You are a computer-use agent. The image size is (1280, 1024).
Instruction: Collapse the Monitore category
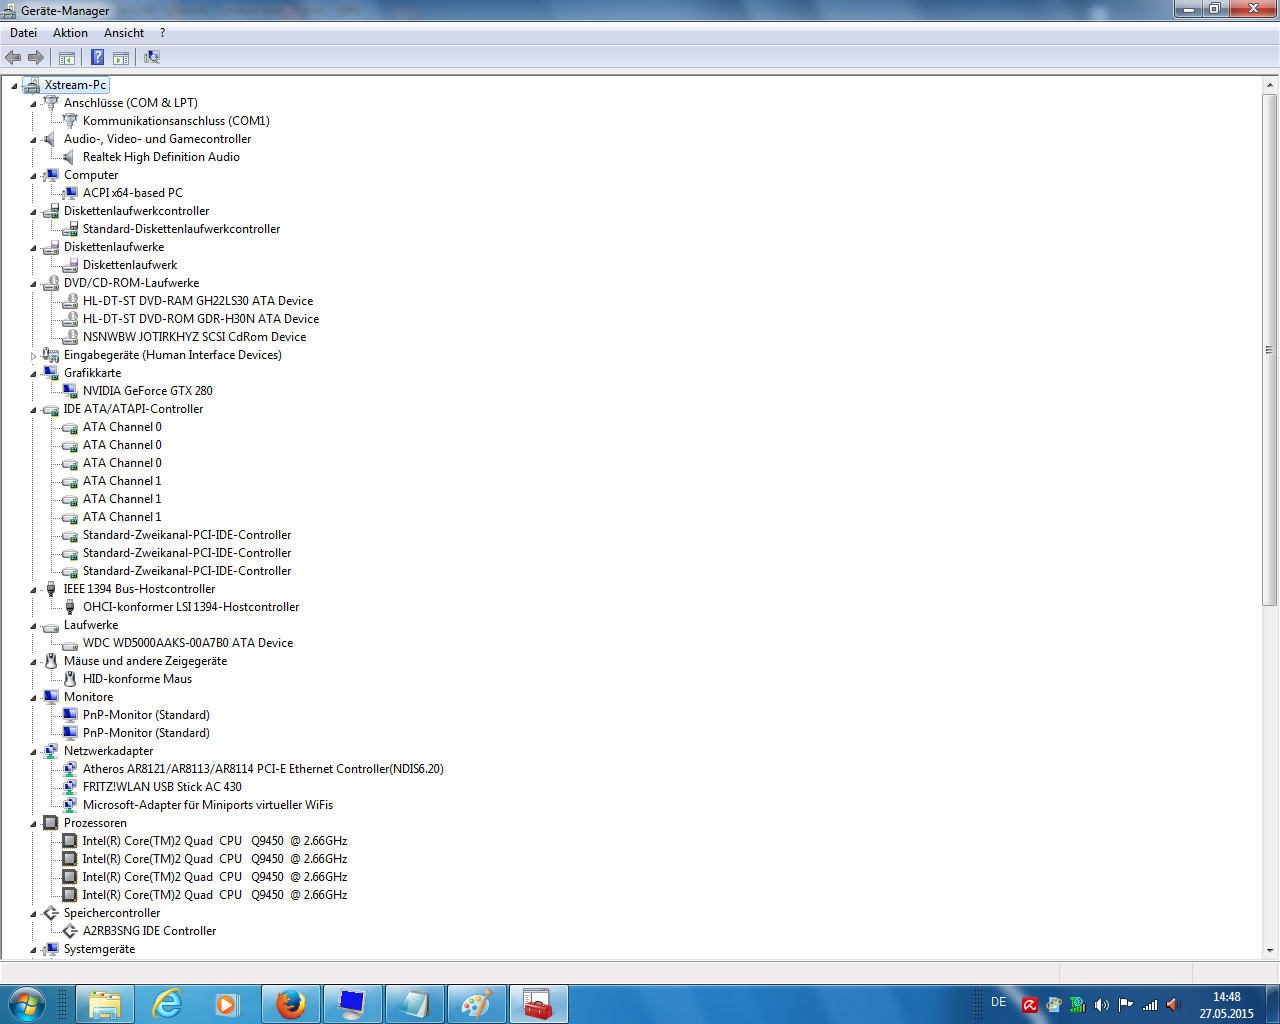pos(33,698)
